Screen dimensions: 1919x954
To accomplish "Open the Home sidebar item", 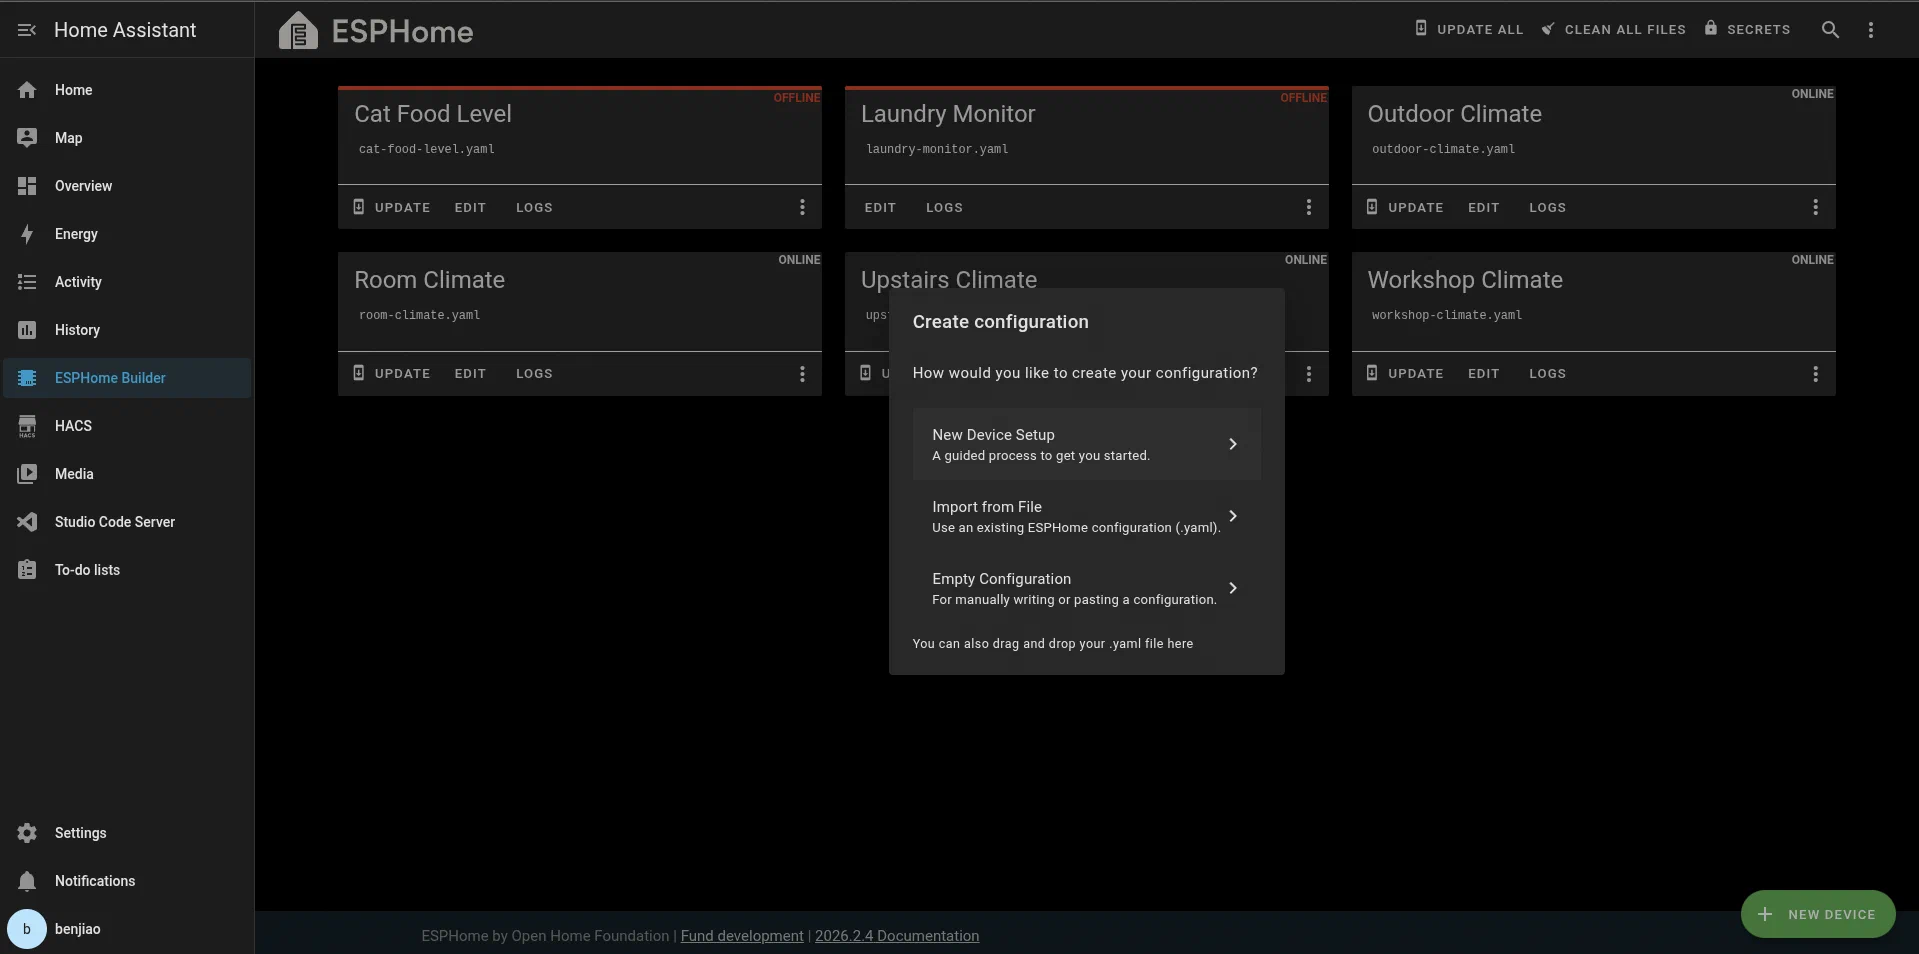I will click(127, 90).
